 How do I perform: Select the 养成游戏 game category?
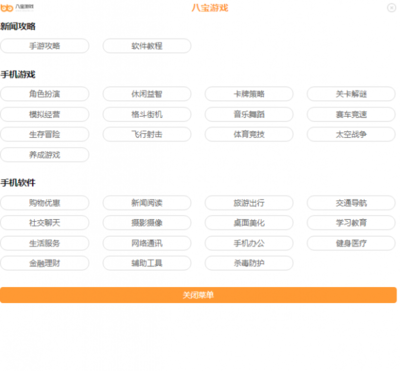(x=45, y=155)
